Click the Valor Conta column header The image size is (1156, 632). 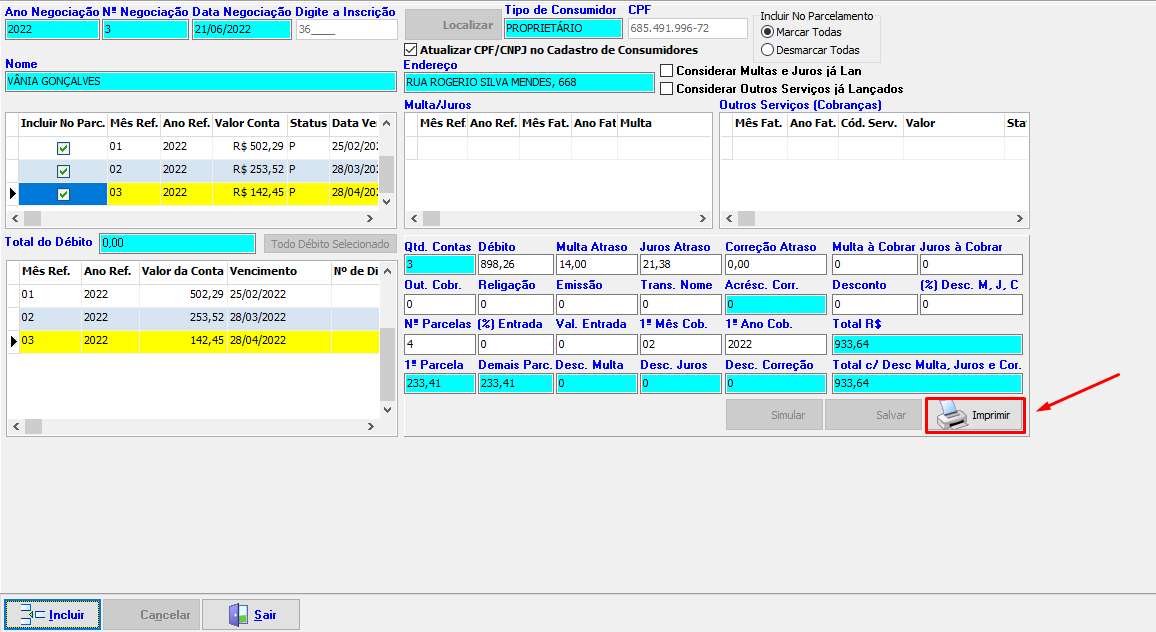pyautogui.click(x=247, y=123)
